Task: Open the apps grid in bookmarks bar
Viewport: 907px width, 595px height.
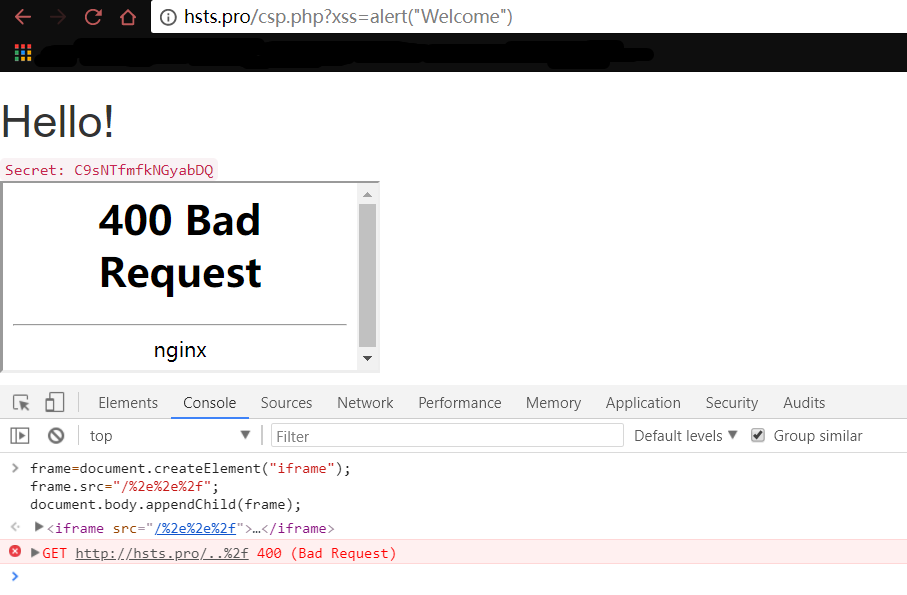Action: (23, 53)
